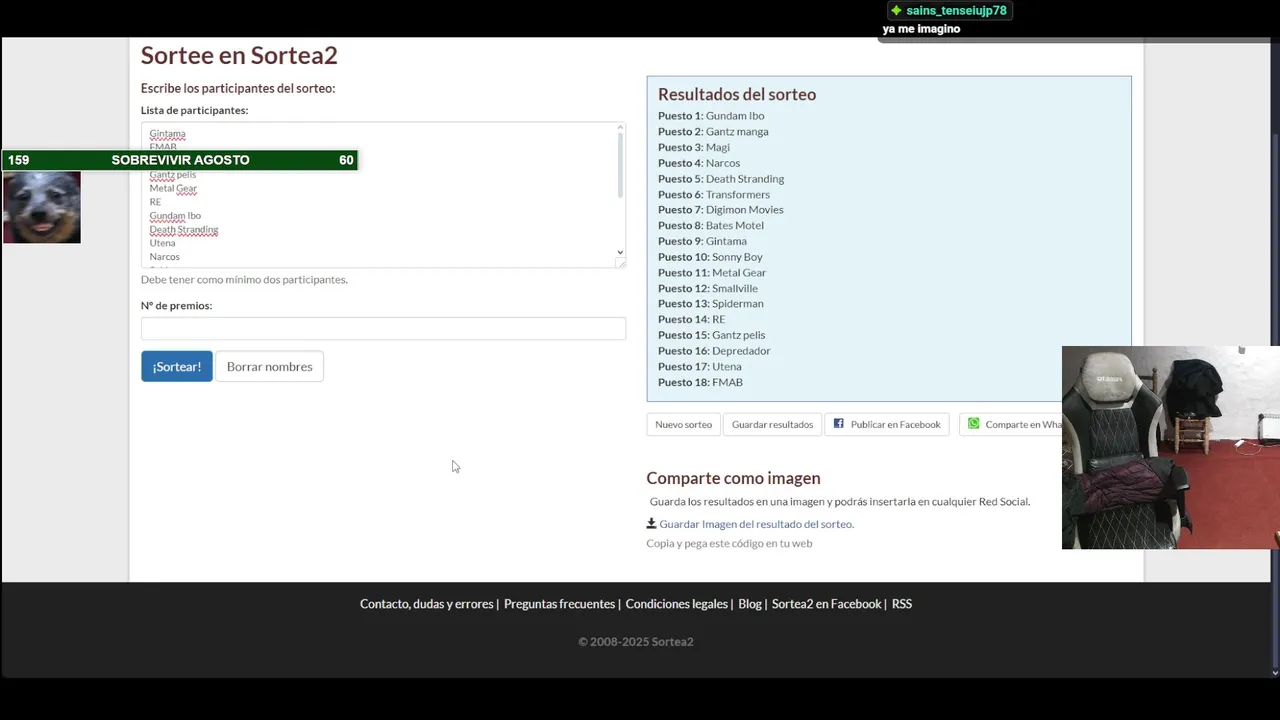Click the green icon beside sains_tenseiujp78

(896, 11)
